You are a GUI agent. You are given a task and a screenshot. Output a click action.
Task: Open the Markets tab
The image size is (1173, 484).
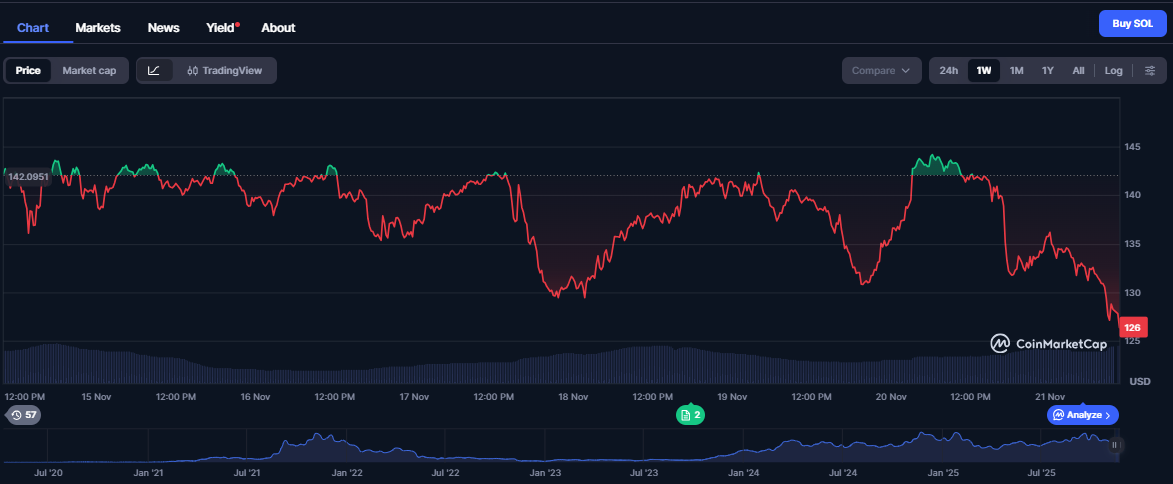click(x=98, y=27)
